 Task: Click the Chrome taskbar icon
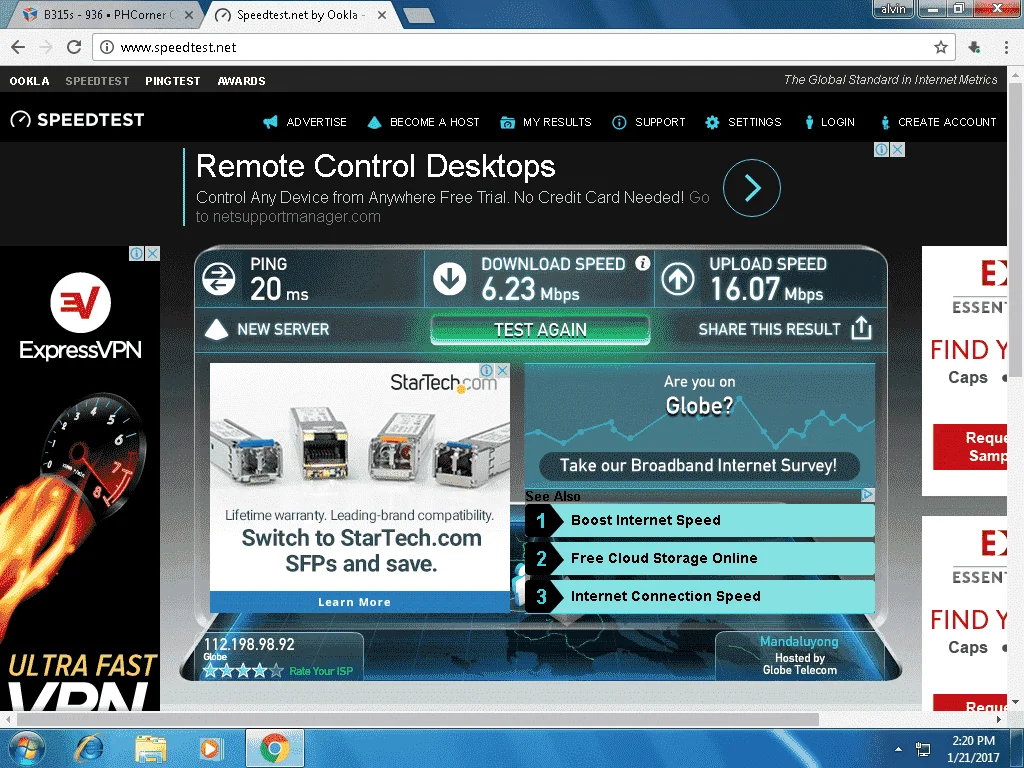pos(275,748)
